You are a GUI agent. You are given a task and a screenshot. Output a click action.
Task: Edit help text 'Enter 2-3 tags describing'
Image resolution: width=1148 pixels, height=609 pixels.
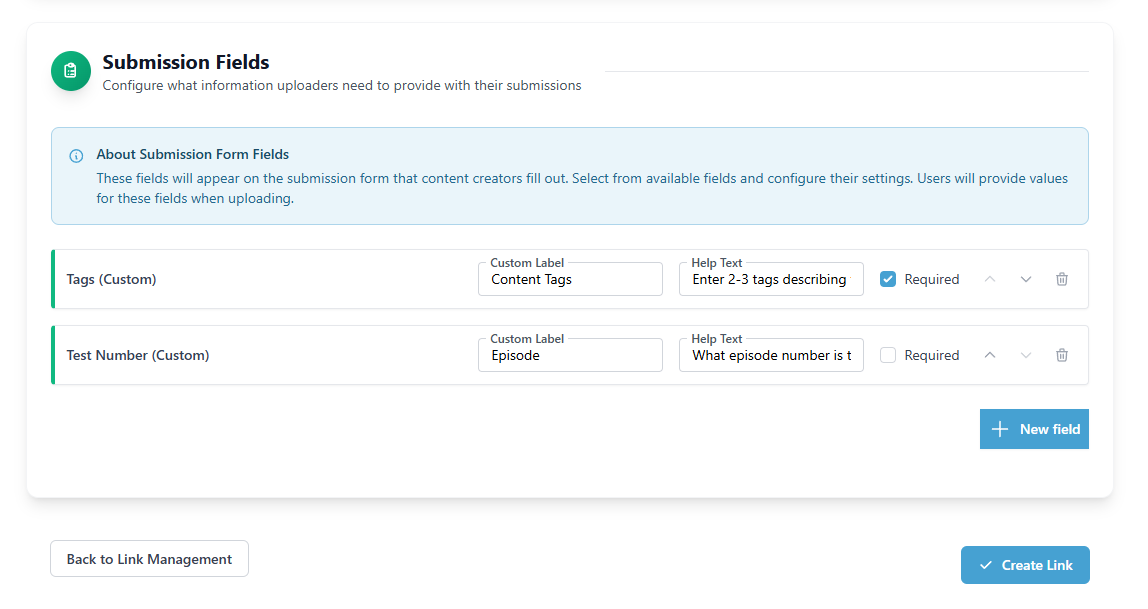tap(771, 279)
